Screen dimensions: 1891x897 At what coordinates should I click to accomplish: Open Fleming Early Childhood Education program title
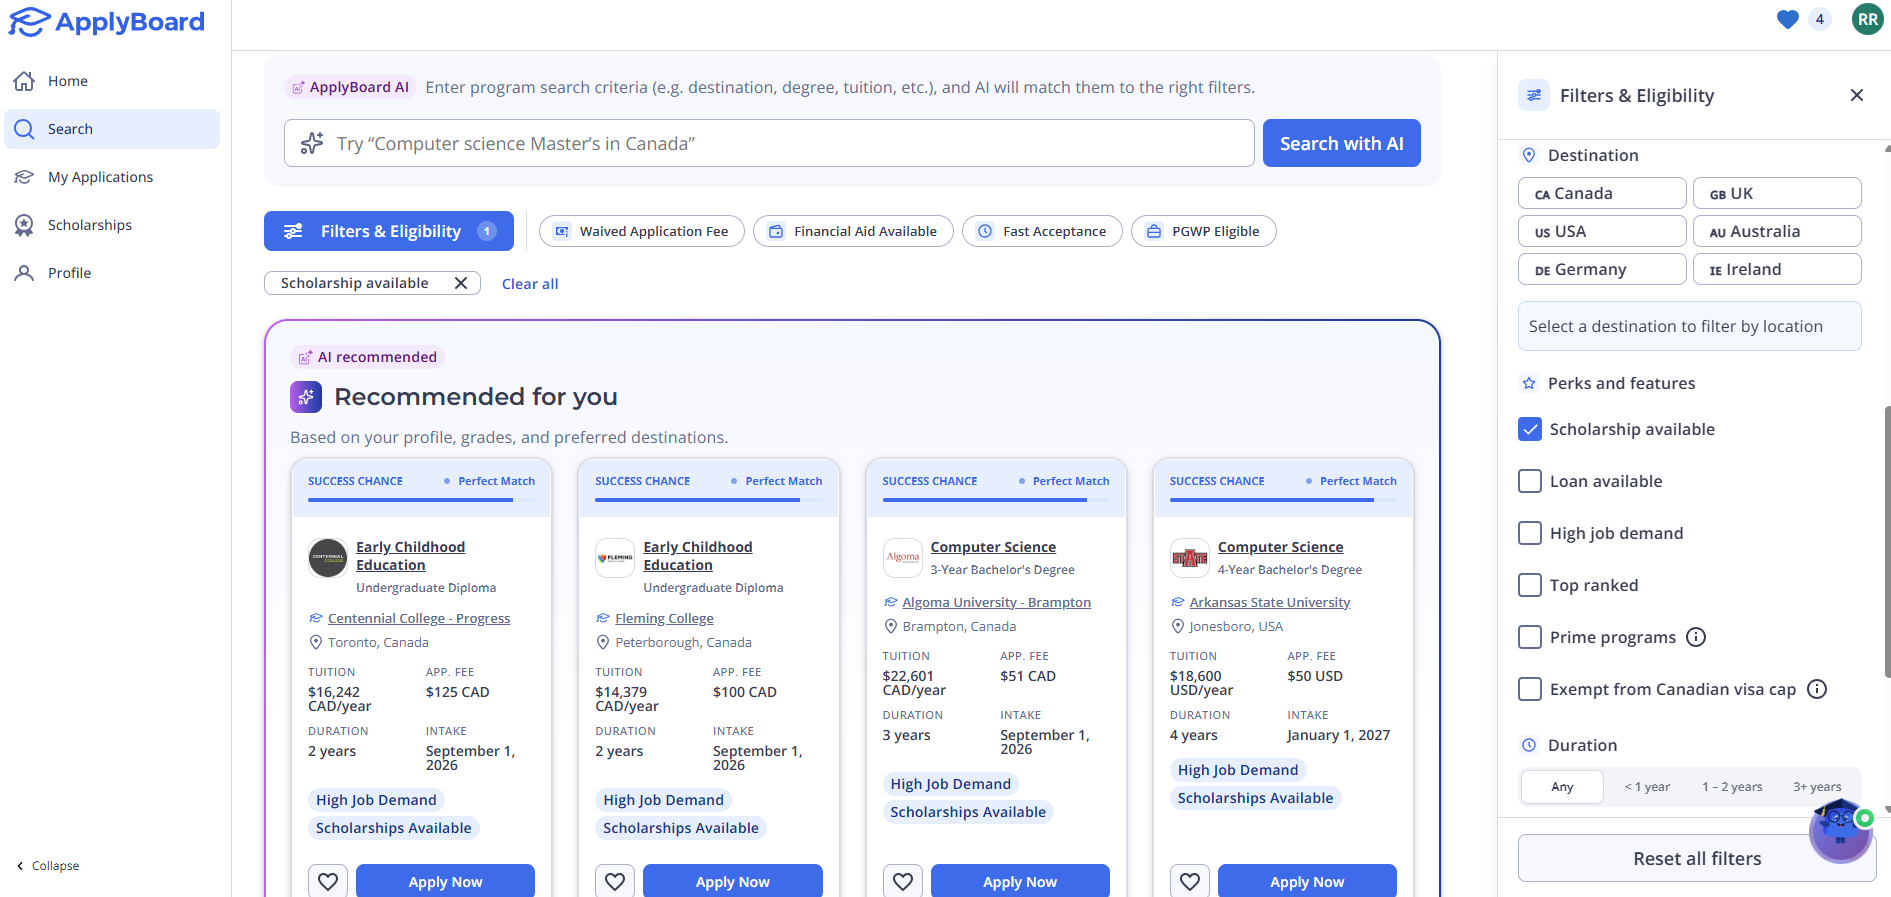(698, 556)
